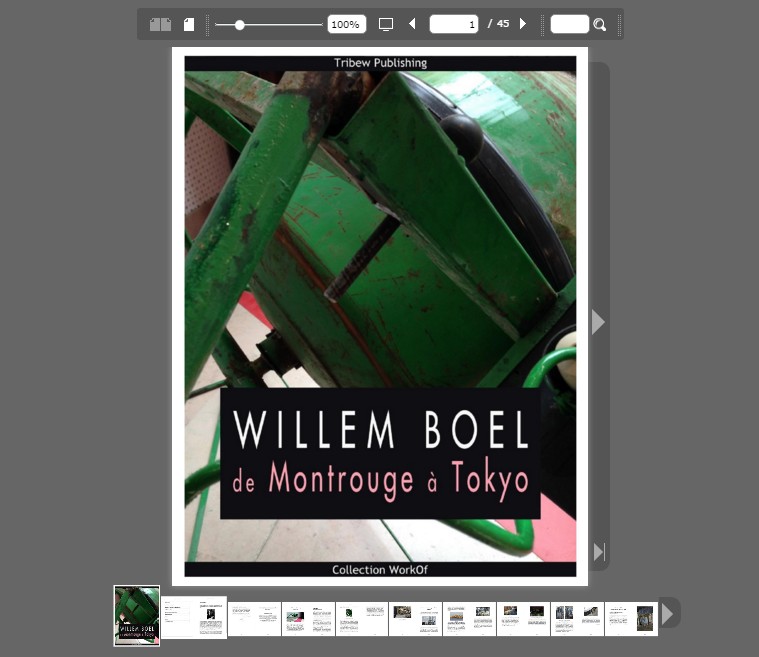Viewport: 759px width, 657px height.
Task: Open the ninth thumbnail spread
Action: click(x=577, y=619)
